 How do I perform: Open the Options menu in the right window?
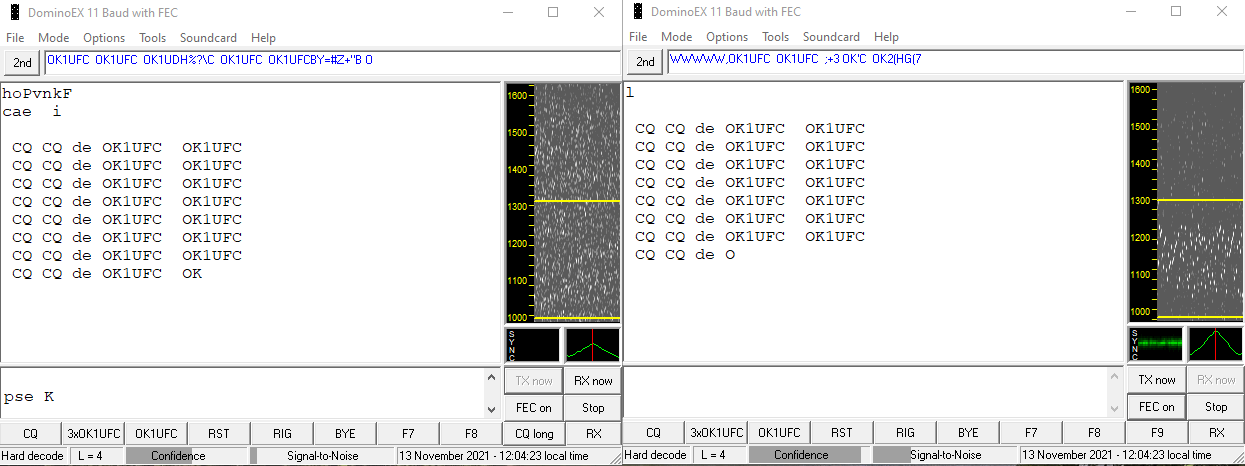(727, 37)
